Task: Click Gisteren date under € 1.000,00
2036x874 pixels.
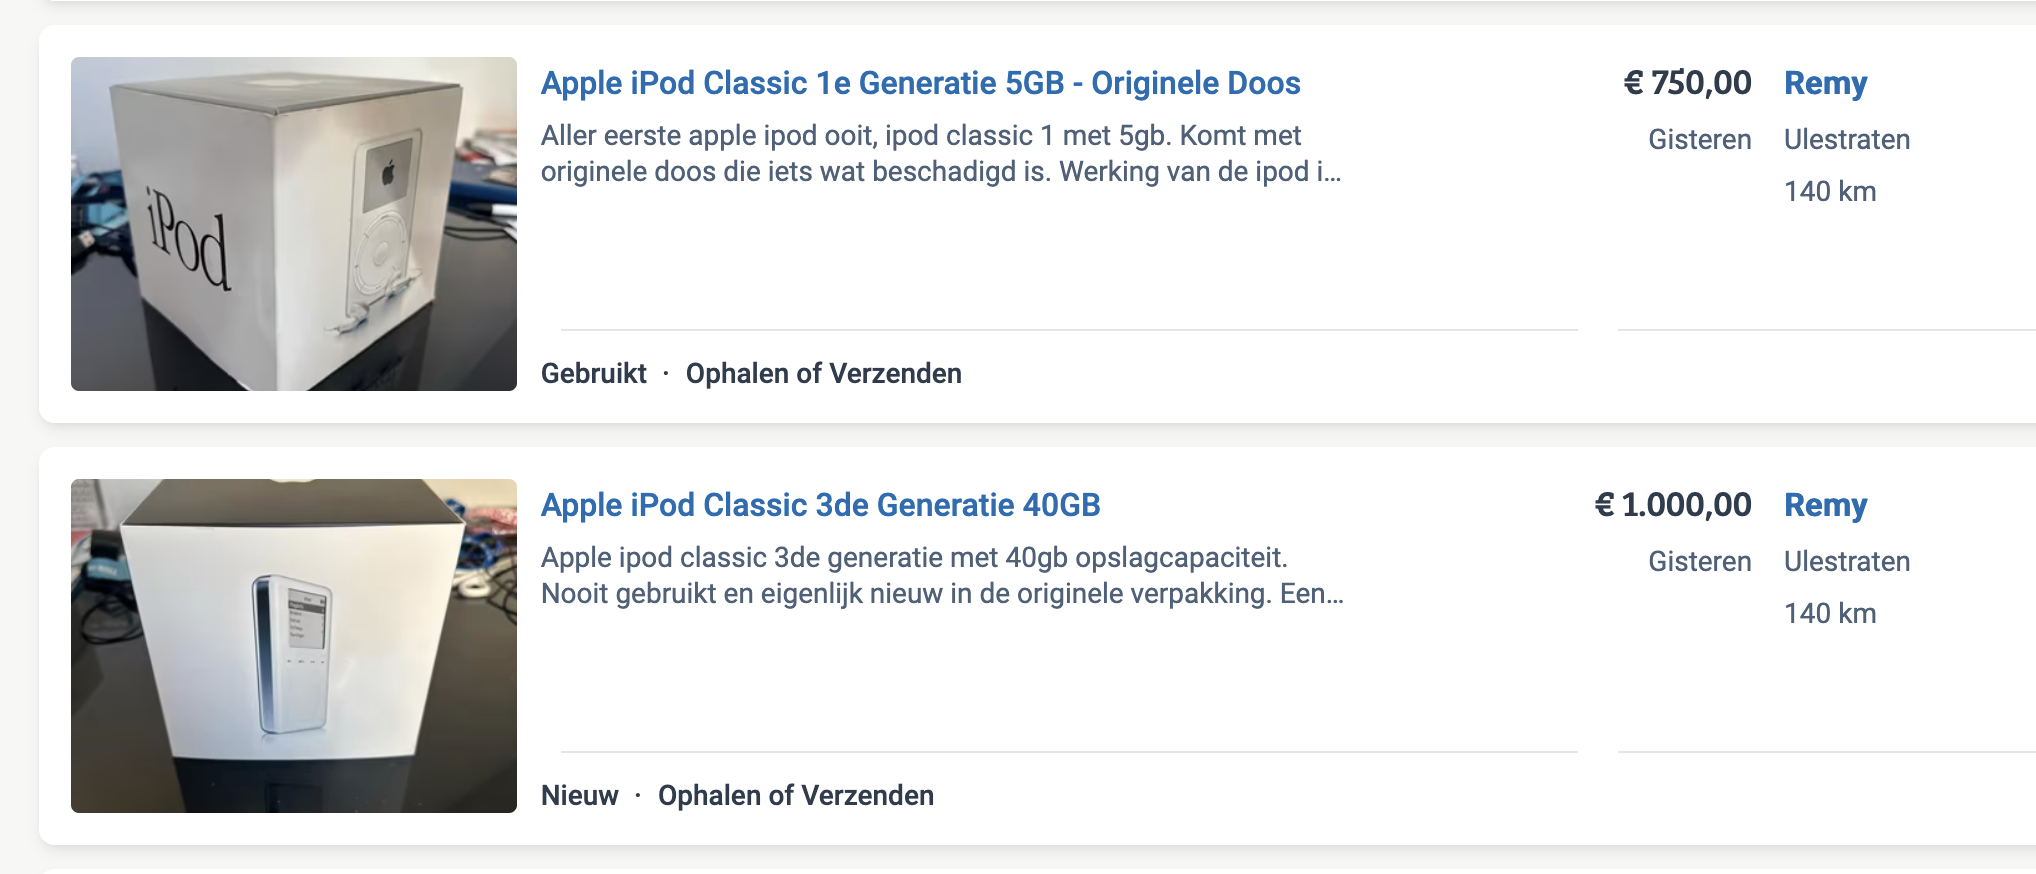Action: (1700, 562)
